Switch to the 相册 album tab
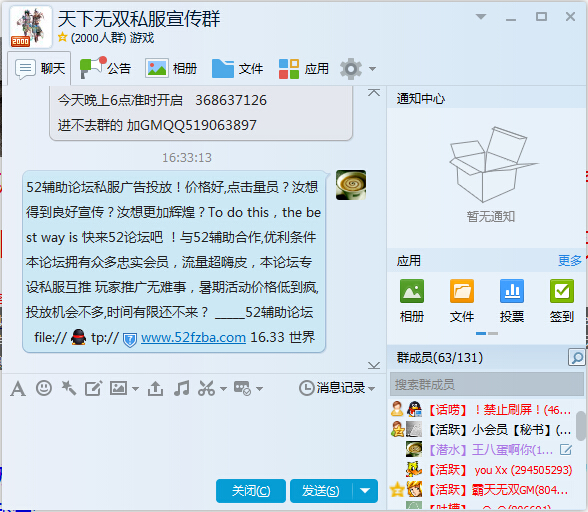This screenshot has width=588, height=512. pos(171,69)
